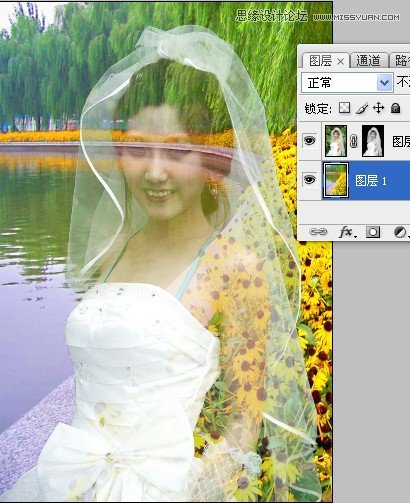Switch to the 通道 (Channels) tab
Viewport: 410px width, 503px height.
click(368, 61)
